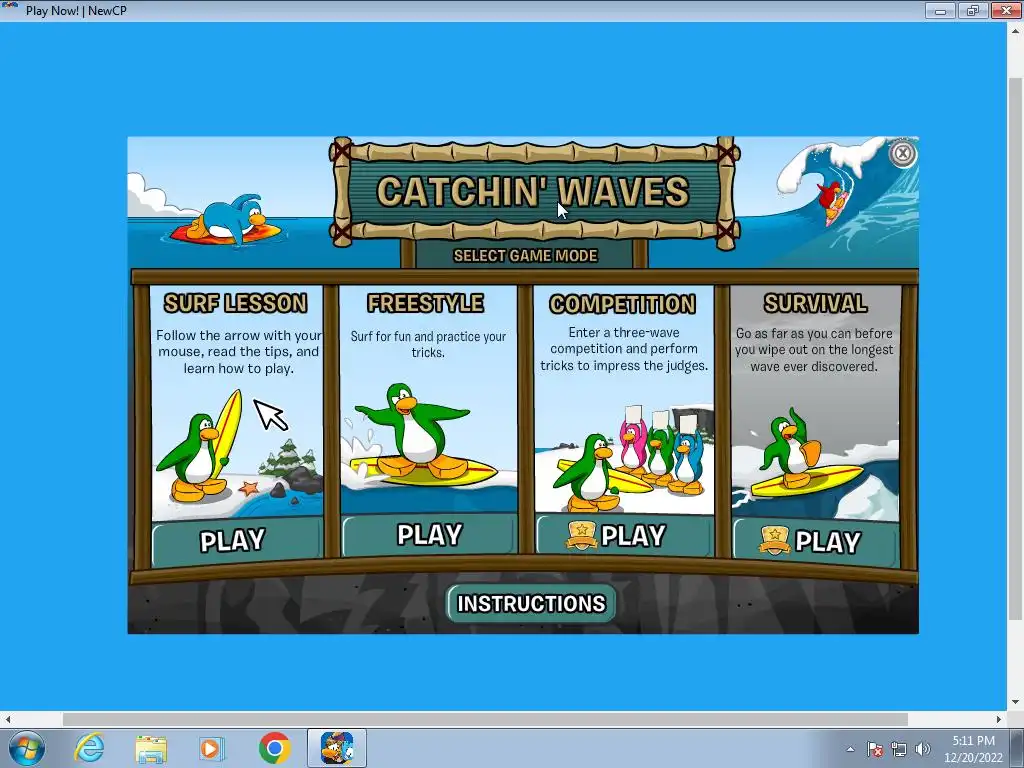The image size is (1024, 768).
Task: Click the Surf Lesson heading
Action: (x=235, y=303)
